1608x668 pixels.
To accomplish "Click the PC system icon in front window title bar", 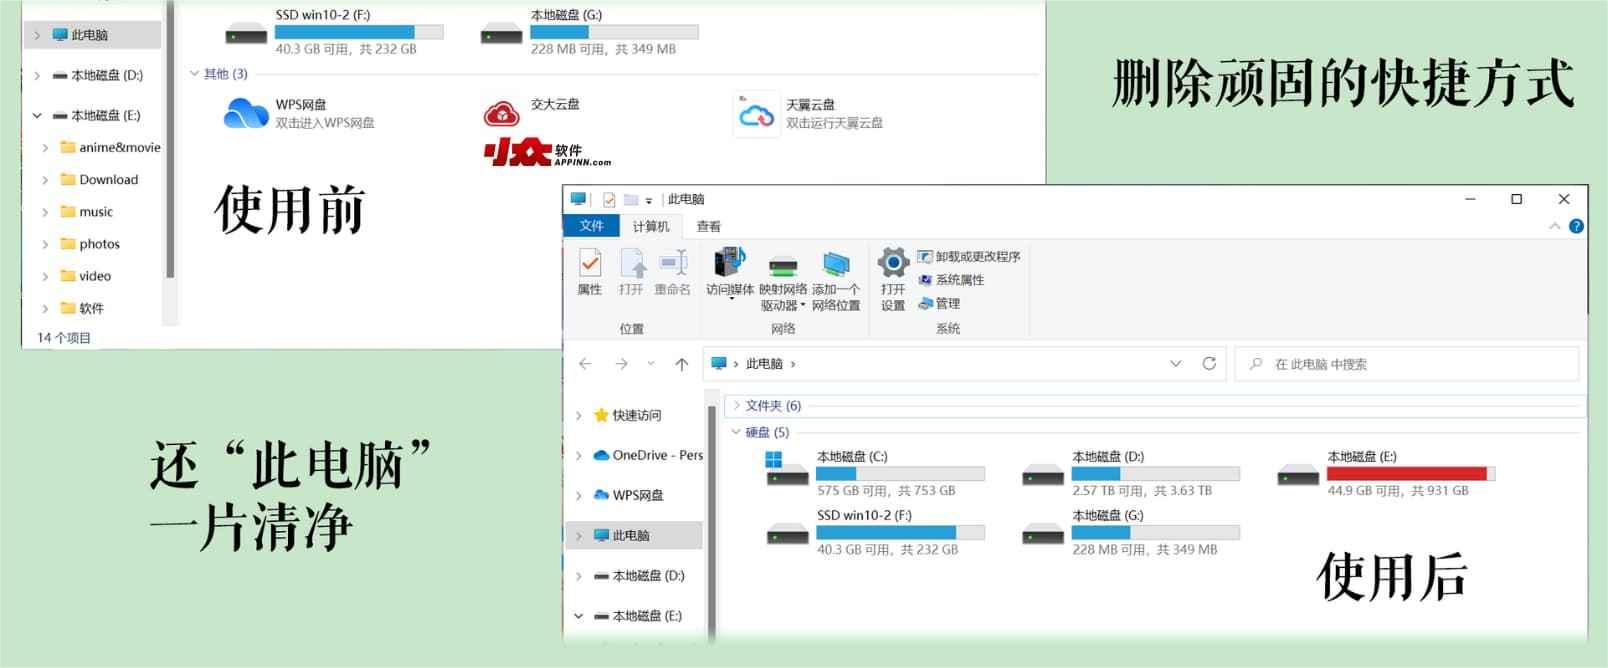I will [x=579, y=199].
